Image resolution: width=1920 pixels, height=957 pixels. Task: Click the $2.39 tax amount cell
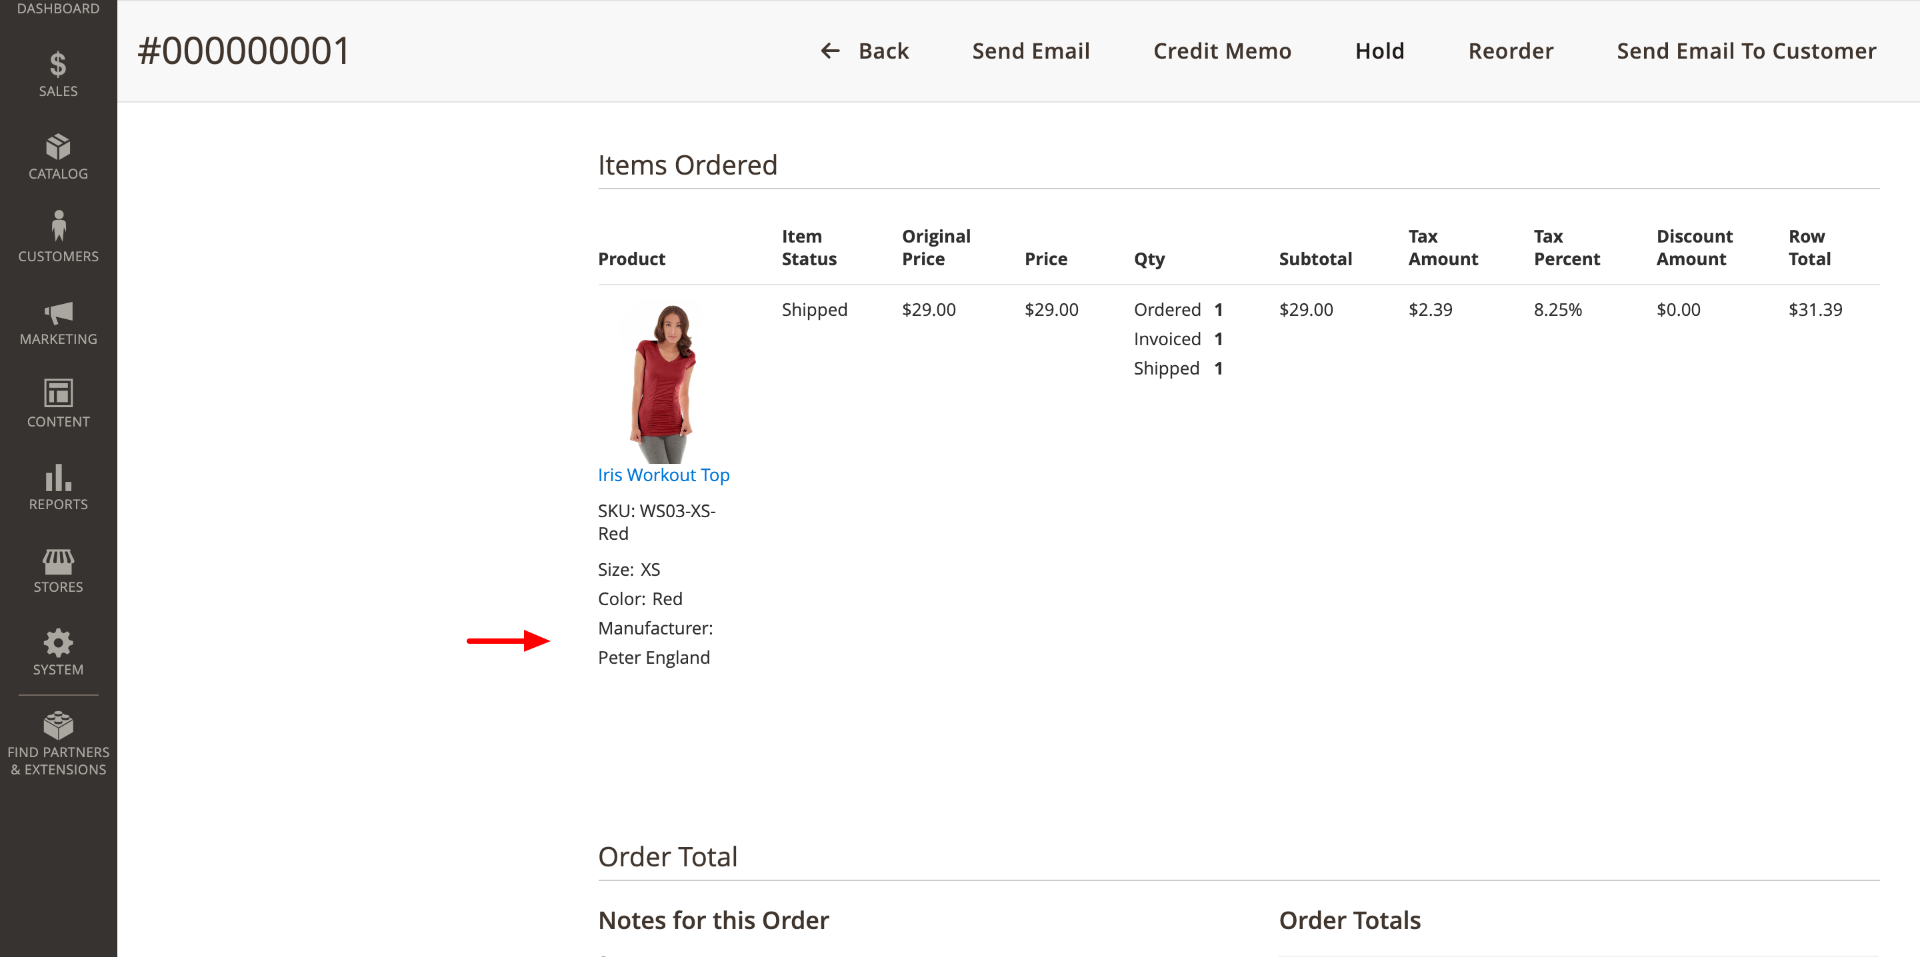1430,310
